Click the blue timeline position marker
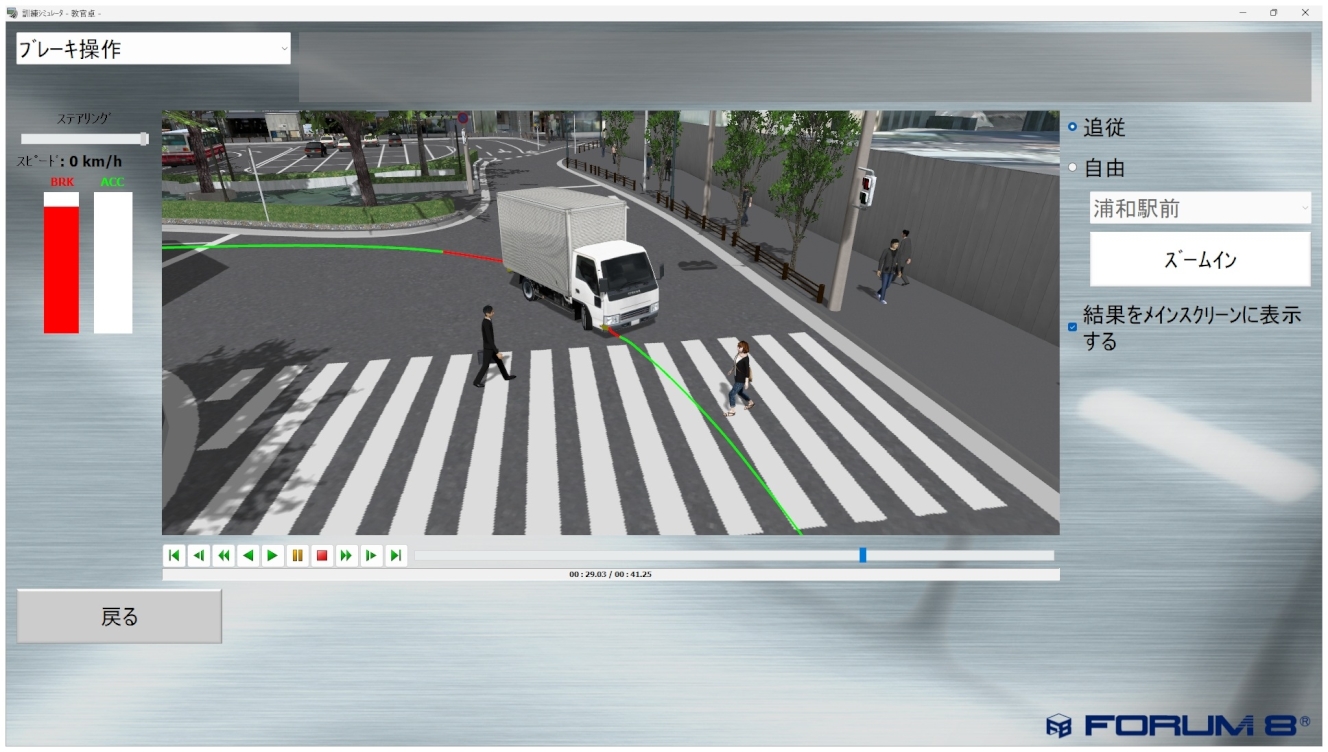 click(863, 555)
